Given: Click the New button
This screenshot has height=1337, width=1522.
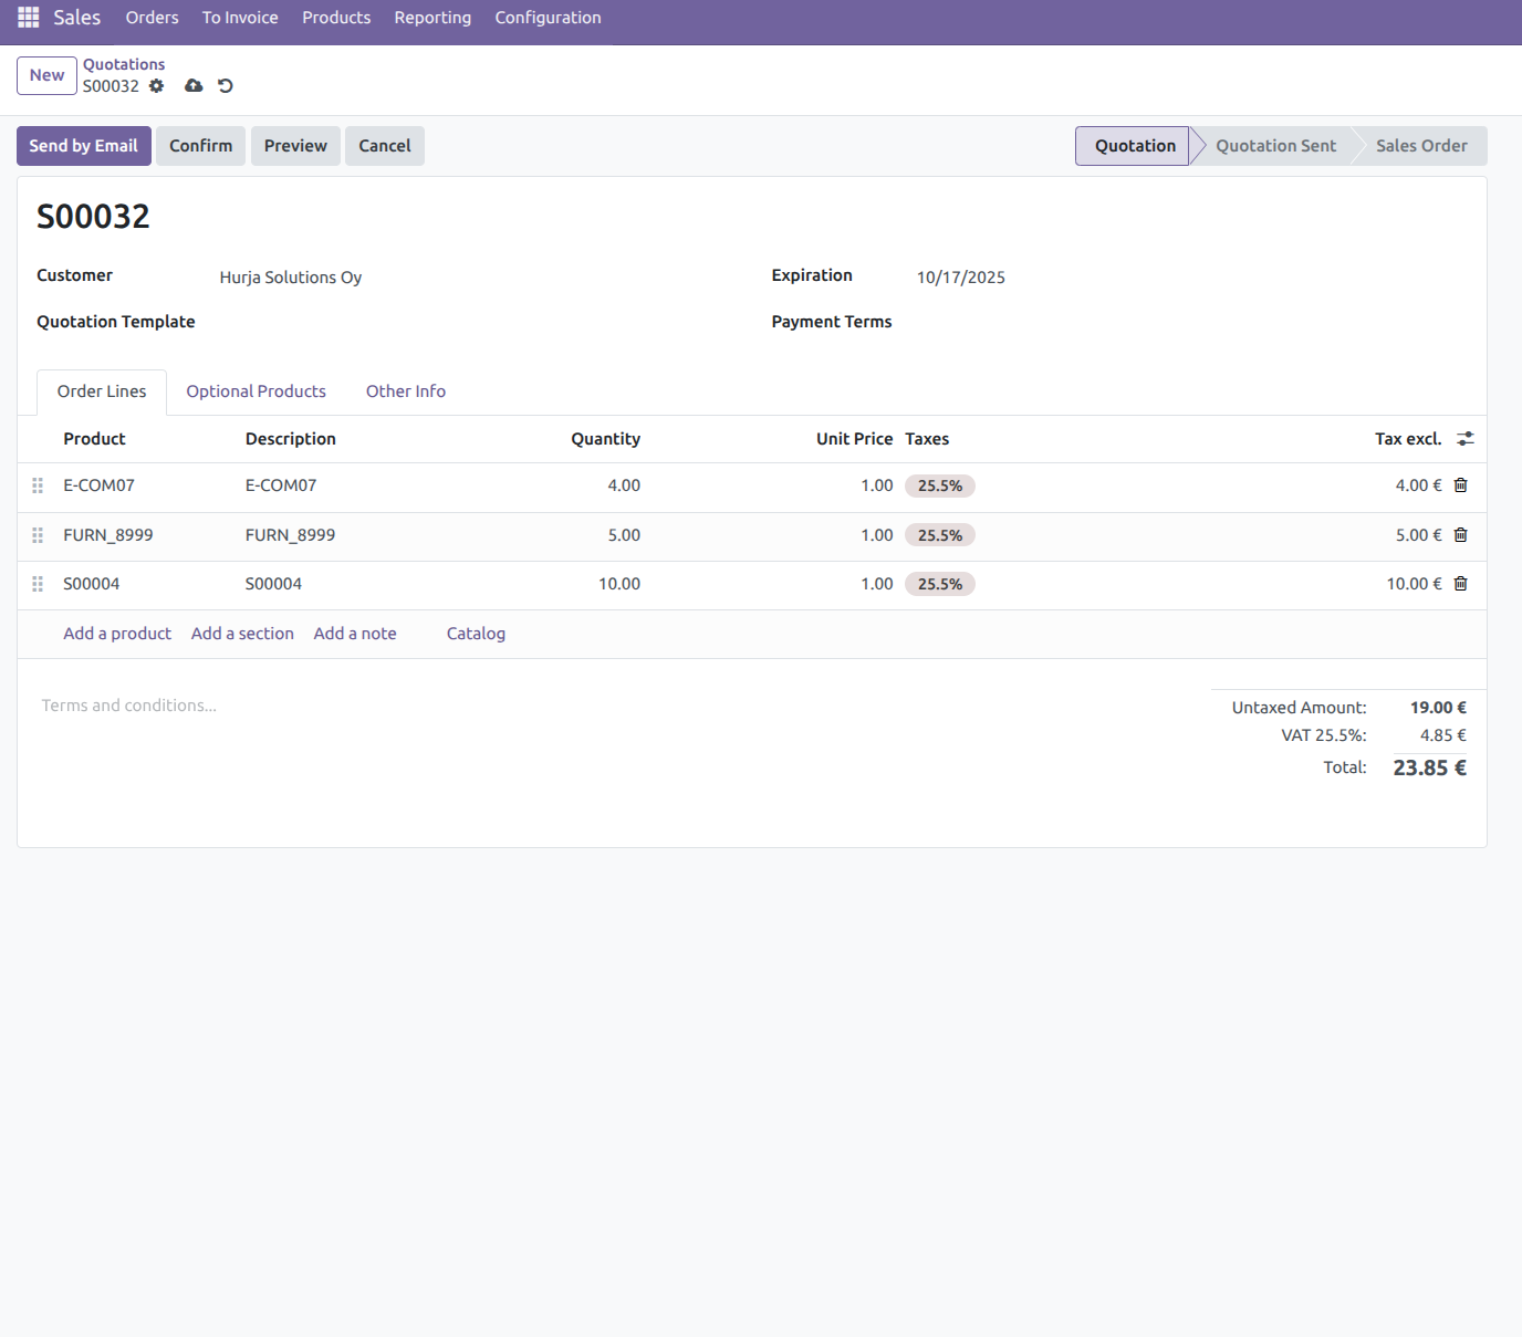Looking at the screenshot, I should pyautogui.click(x=47, y=75).
